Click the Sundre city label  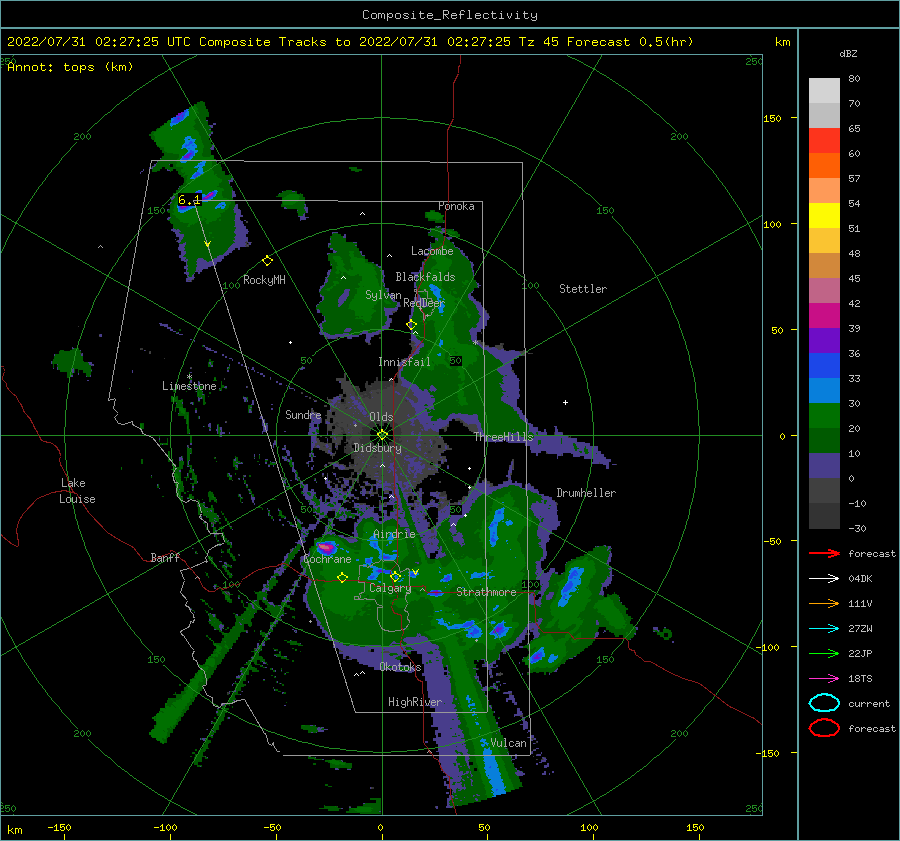(303, 414)
